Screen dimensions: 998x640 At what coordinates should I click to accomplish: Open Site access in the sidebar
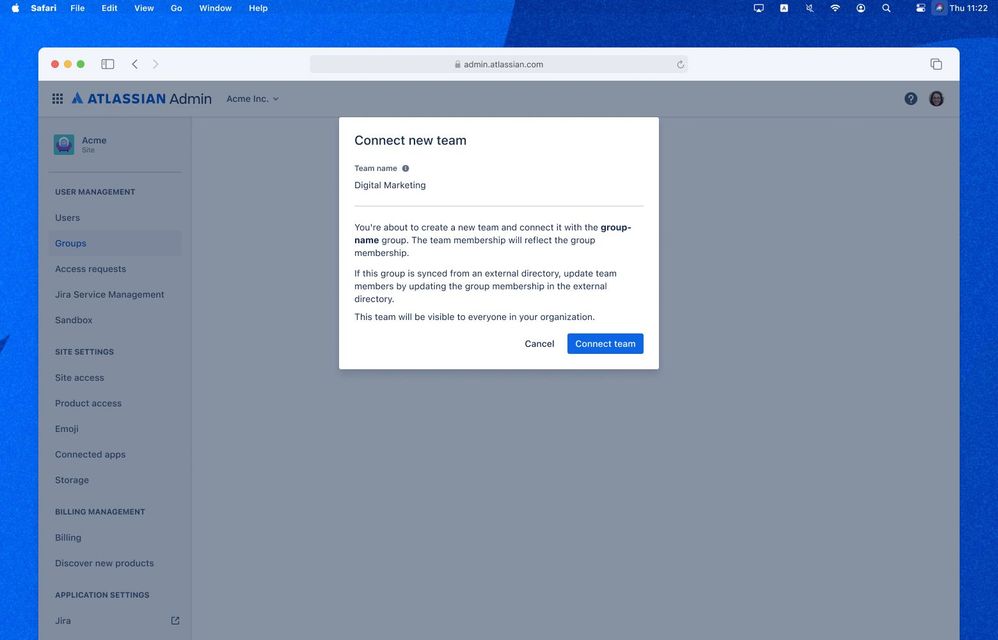click(x=115, y=377)
